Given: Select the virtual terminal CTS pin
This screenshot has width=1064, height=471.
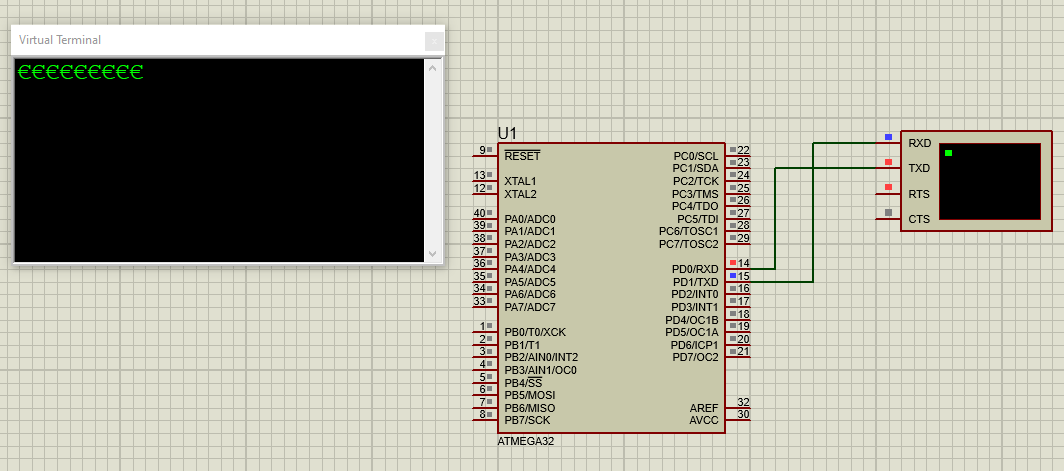Looking at the screenshot, I should [x=919, y=219].
